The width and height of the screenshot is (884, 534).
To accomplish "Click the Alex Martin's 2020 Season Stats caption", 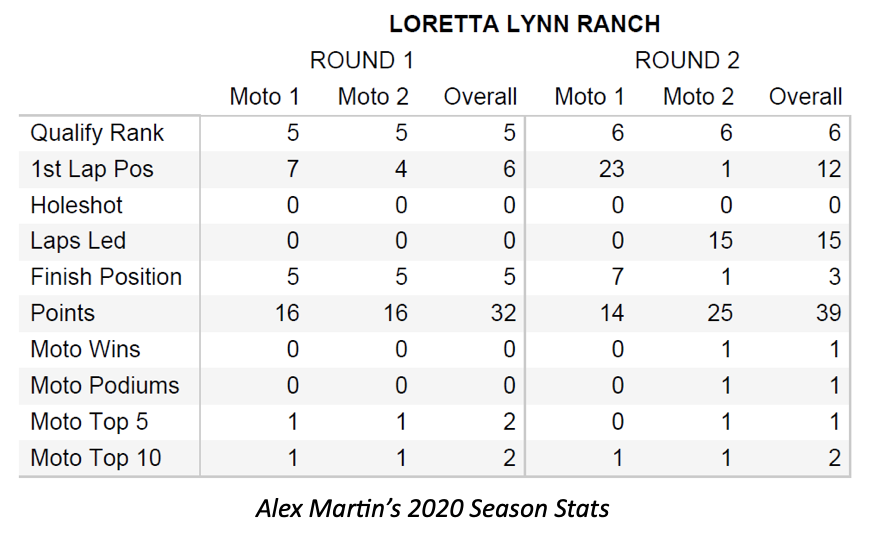I will (432, 508).
